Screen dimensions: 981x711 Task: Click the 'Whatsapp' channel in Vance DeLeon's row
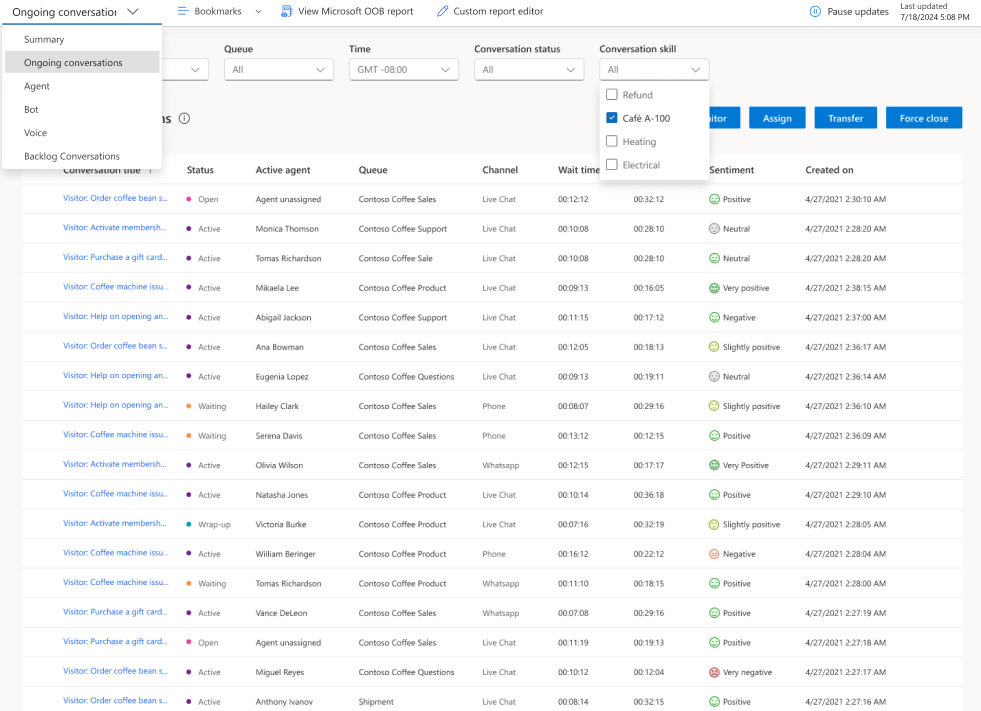click(x=501, y=613)
